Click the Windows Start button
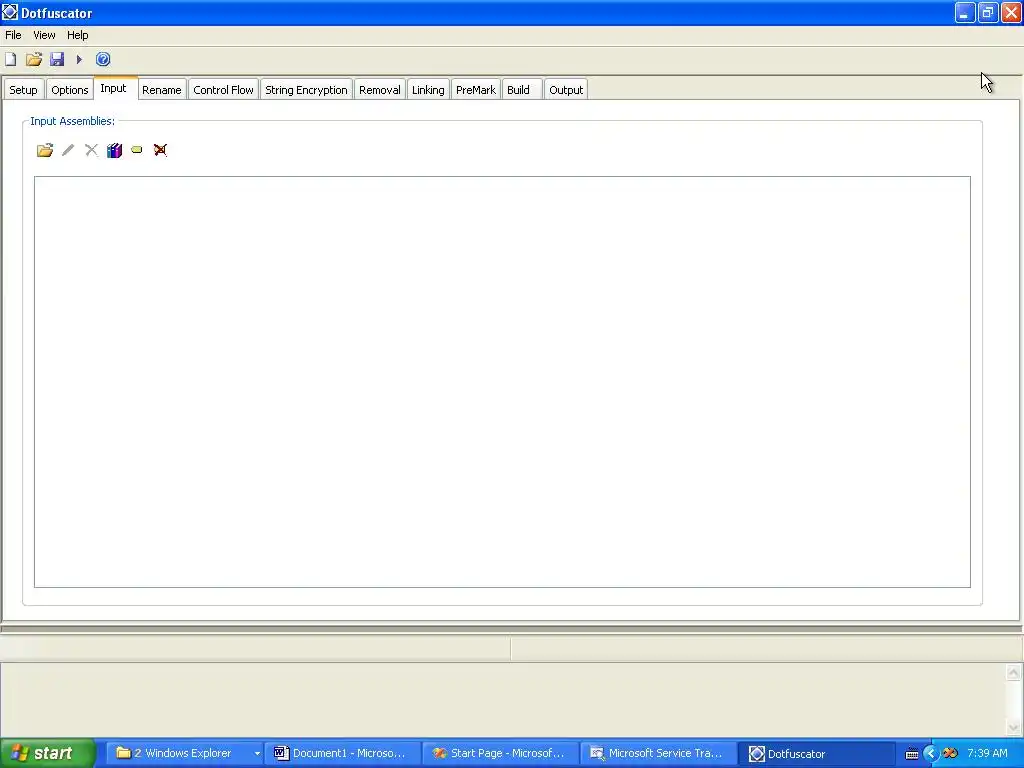1024x768 pixels. click(x=48, y=754)
